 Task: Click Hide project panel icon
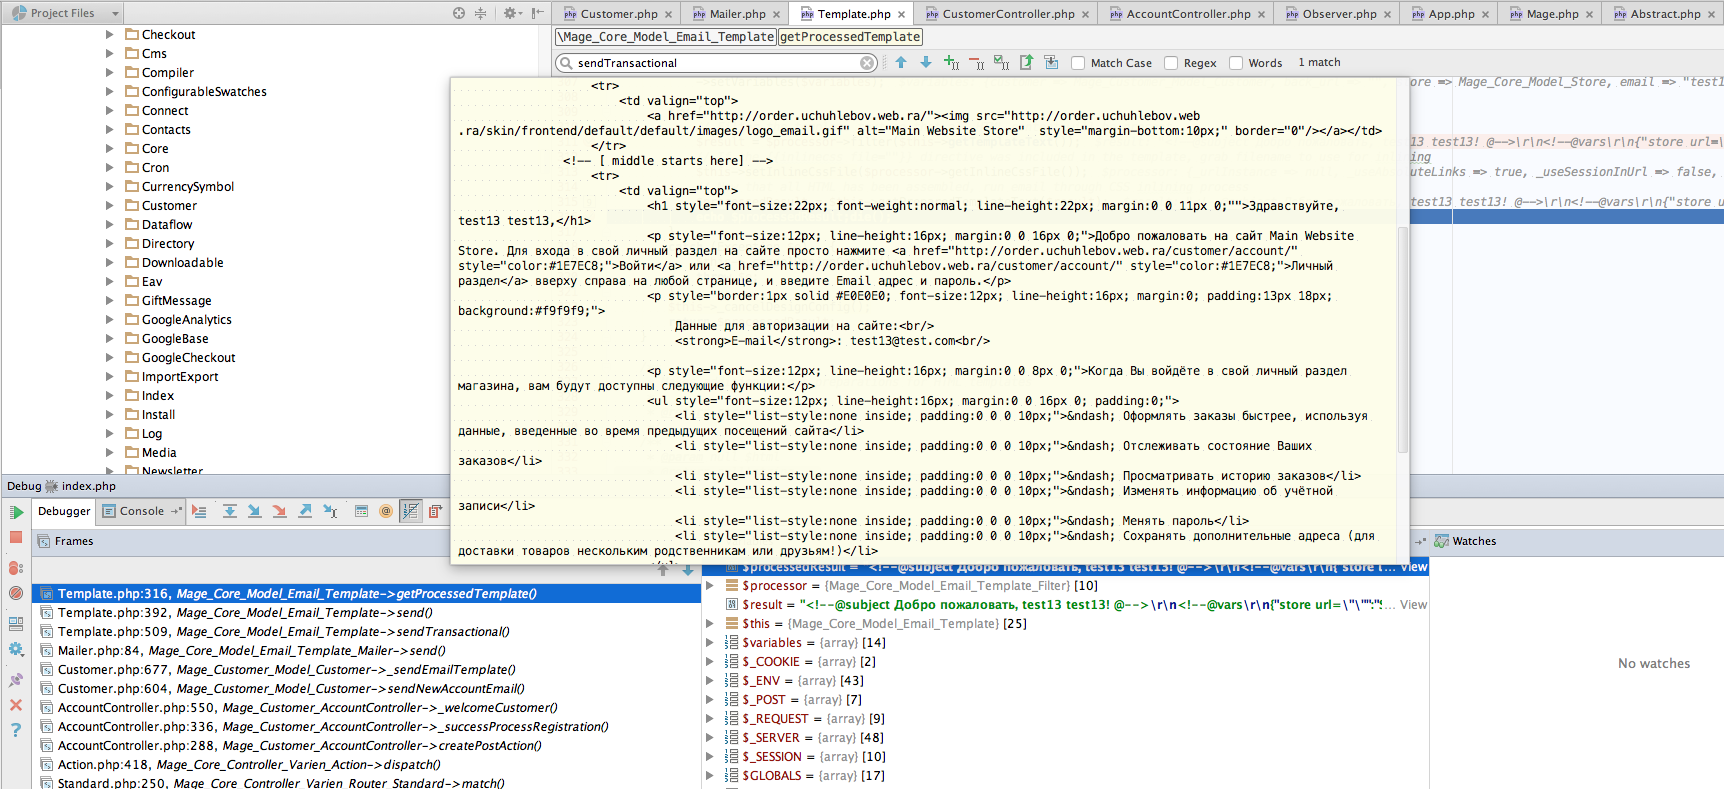click(538, 13)
